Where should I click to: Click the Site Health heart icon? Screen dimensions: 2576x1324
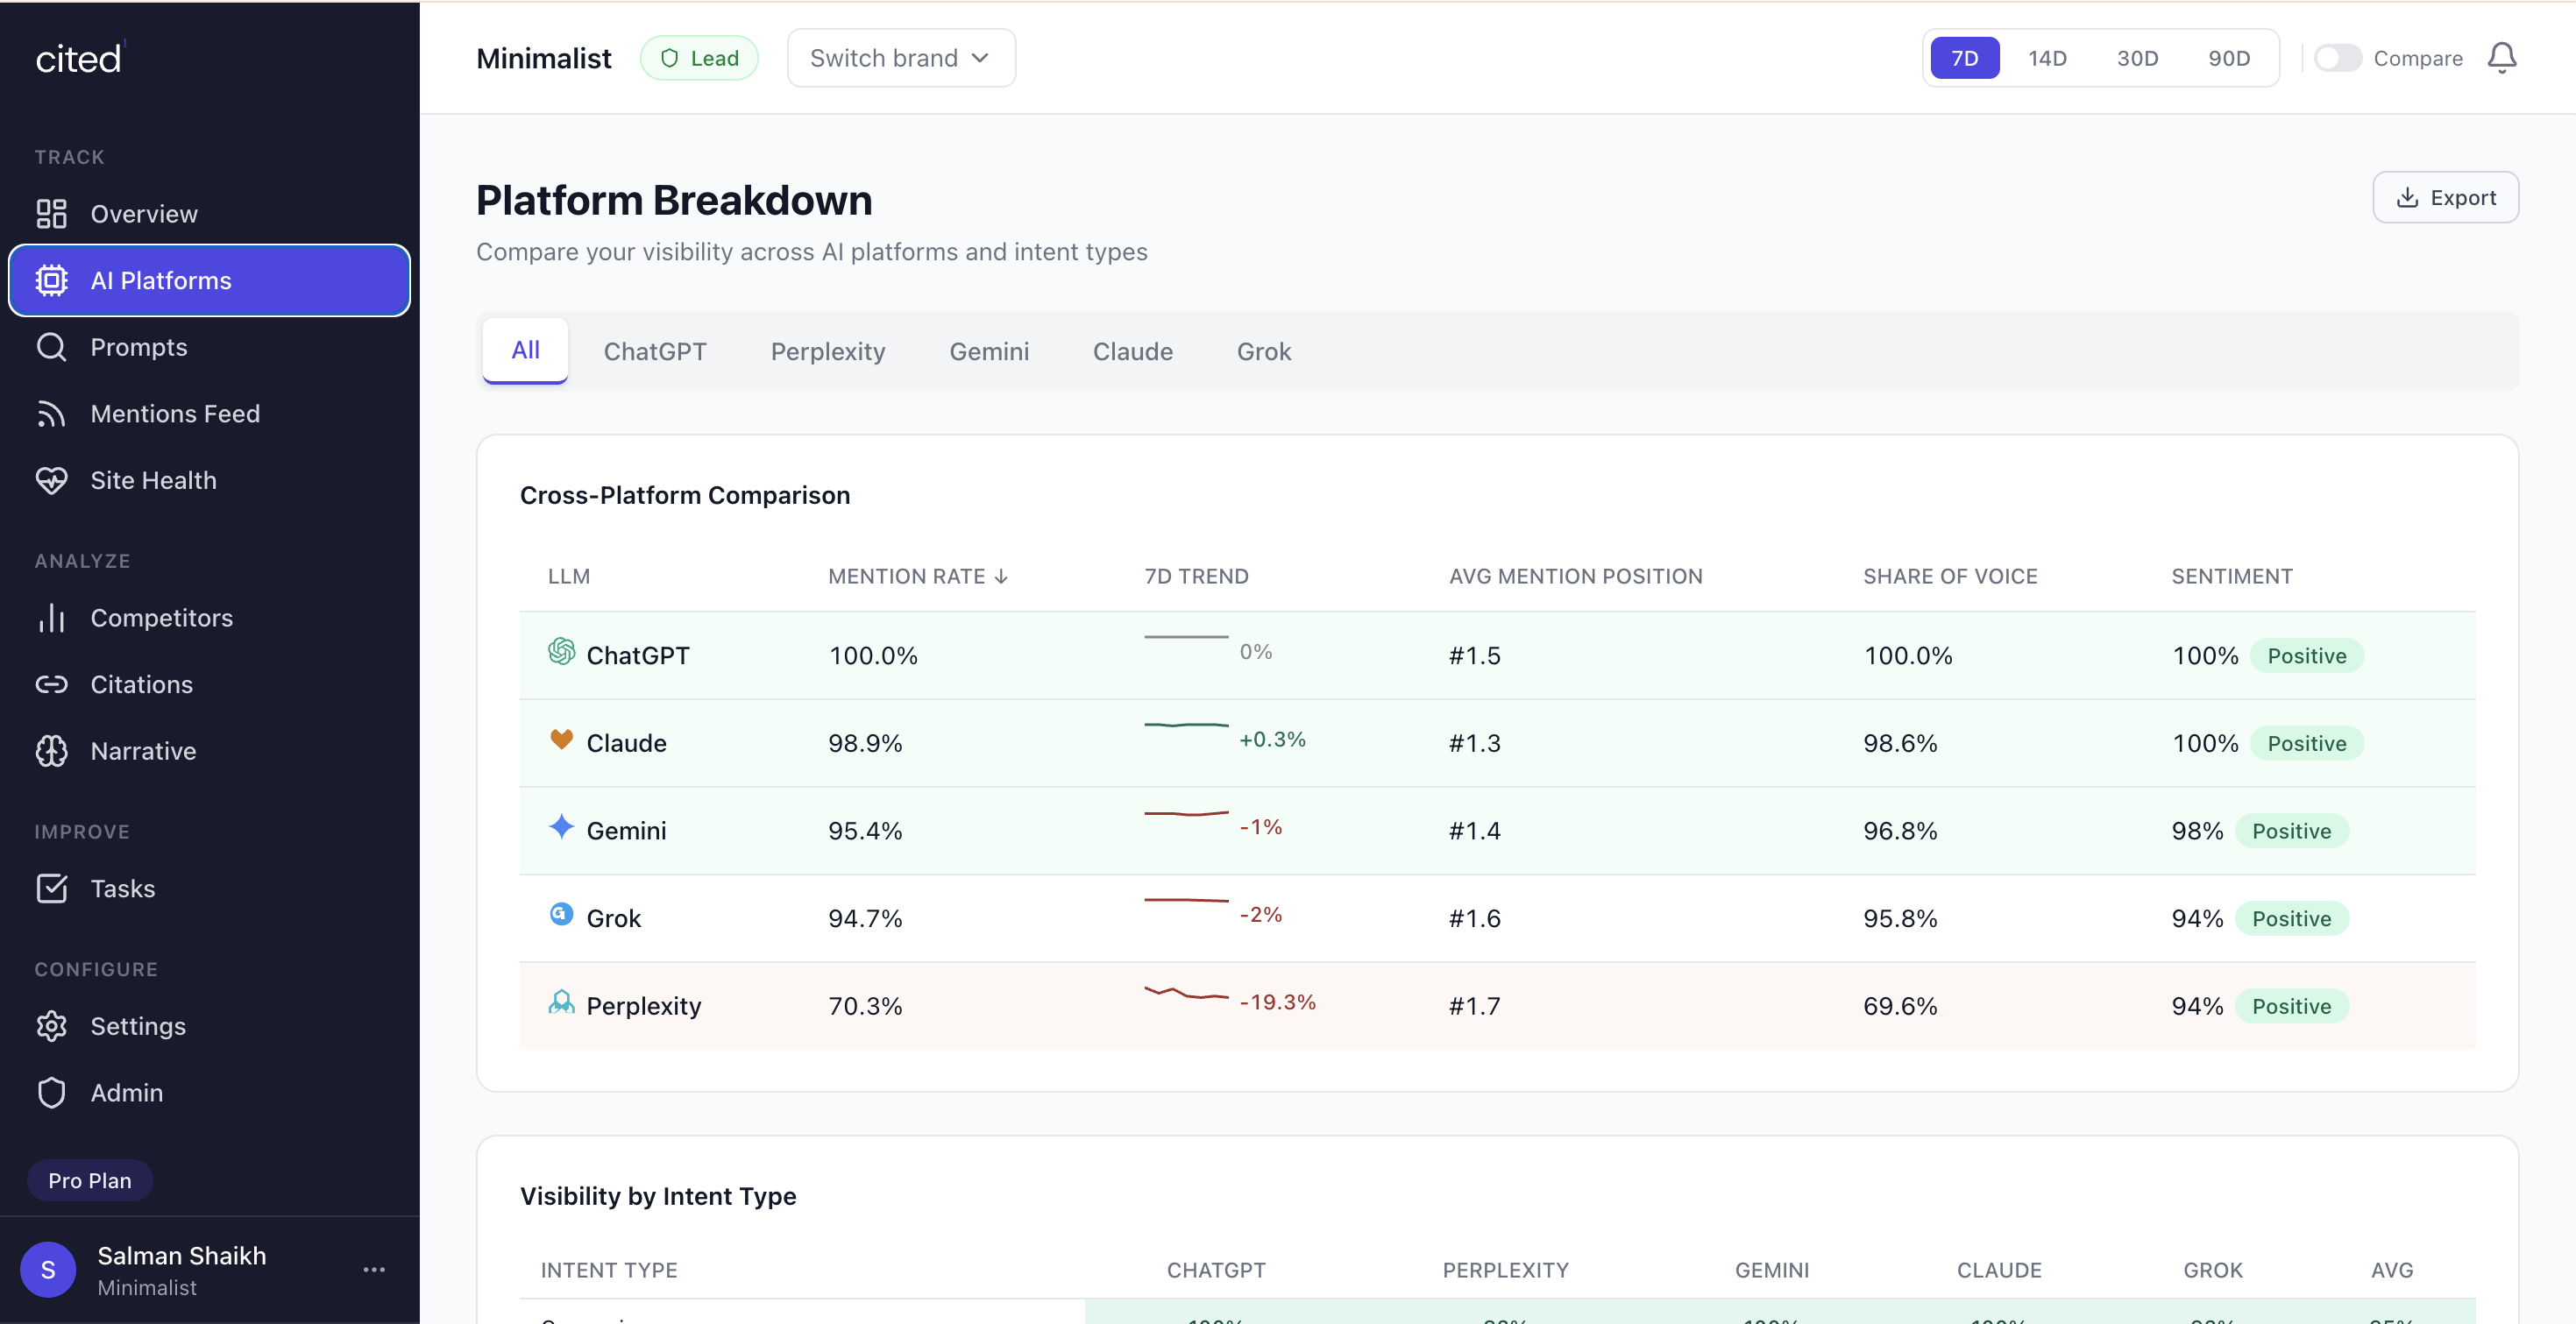(x=51, y=481)
